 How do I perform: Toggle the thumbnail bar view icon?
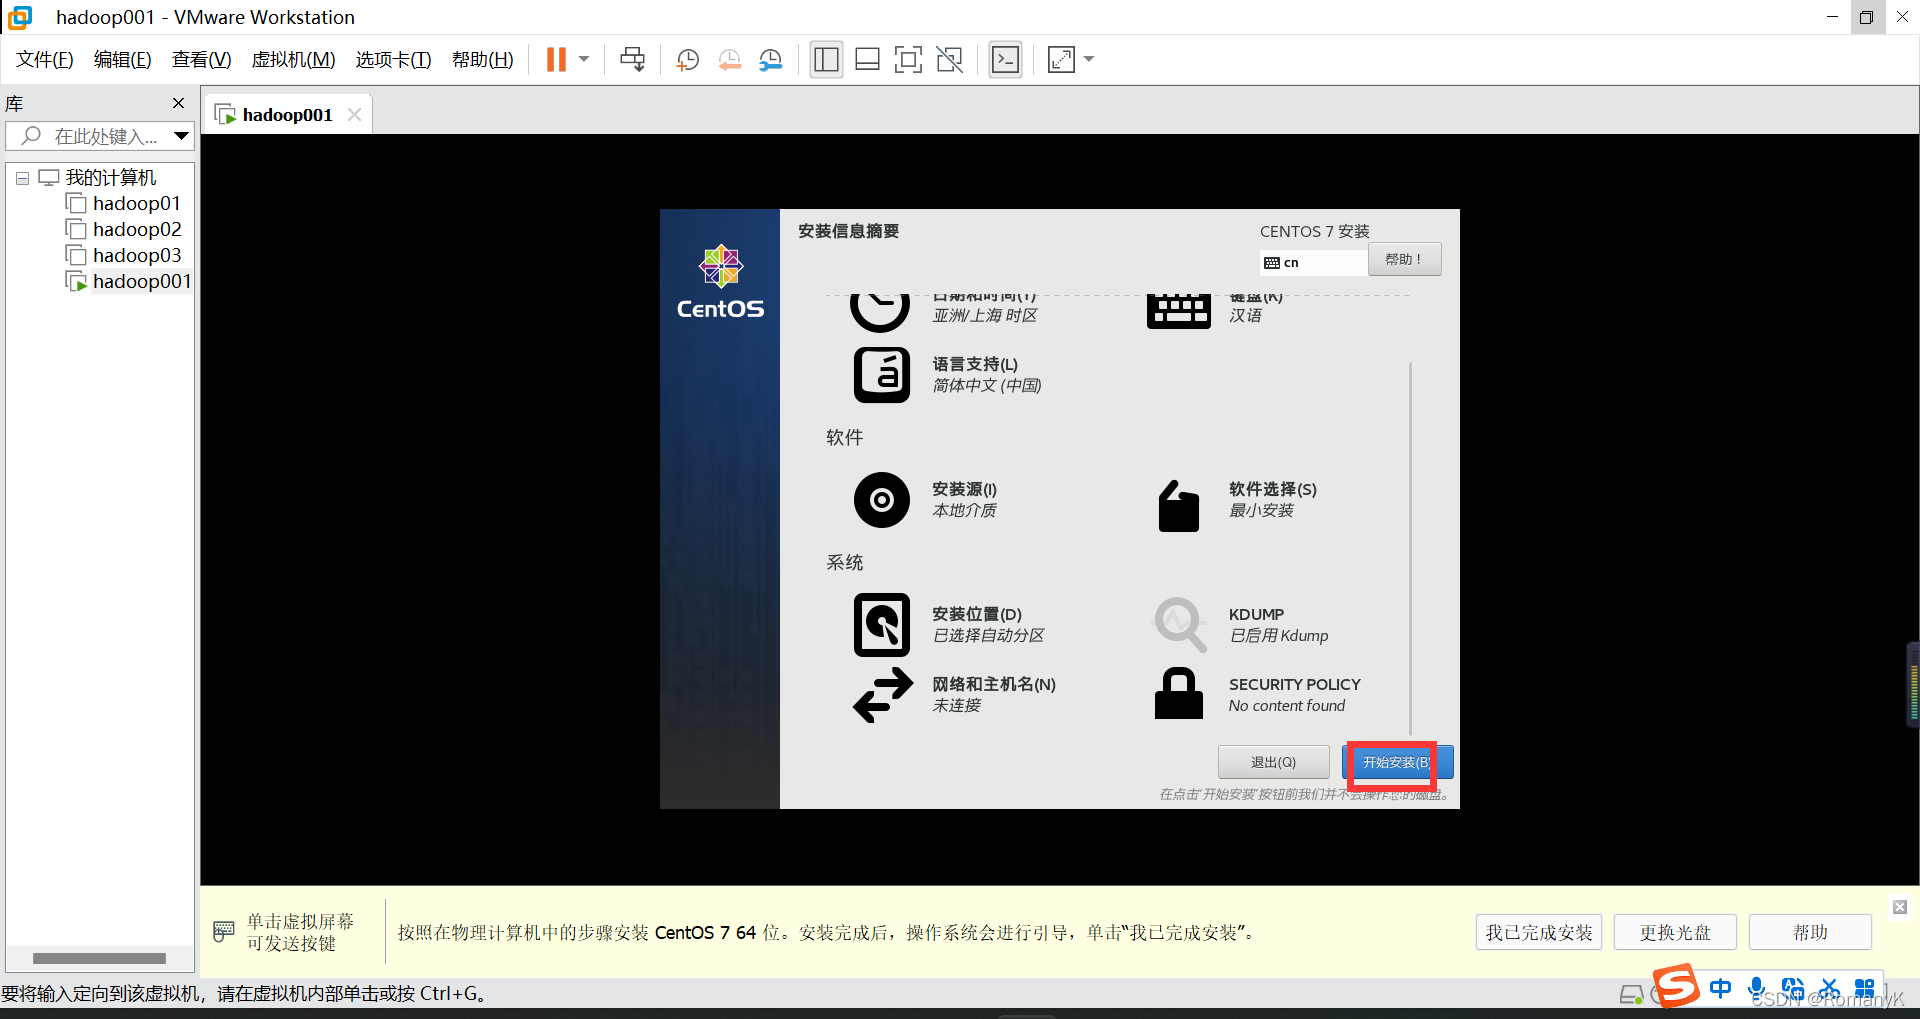pos(868,60)
